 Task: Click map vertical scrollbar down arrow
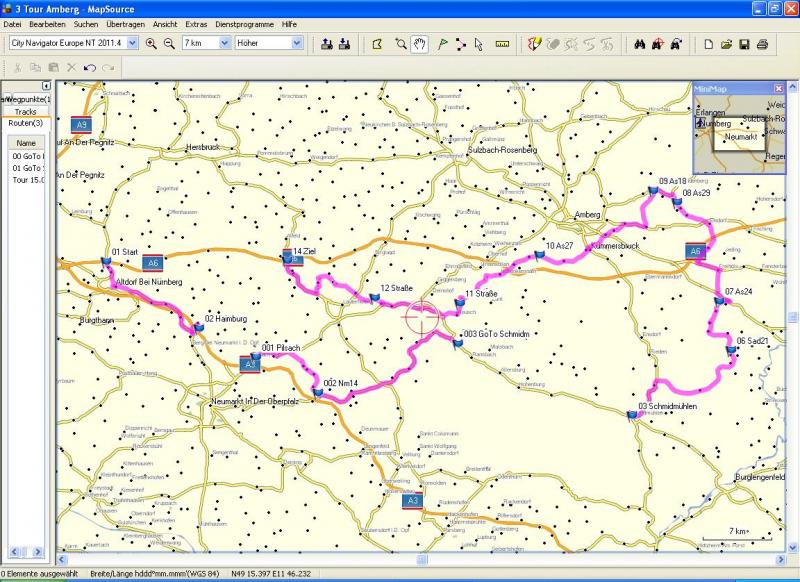click(x=793, y=547)
